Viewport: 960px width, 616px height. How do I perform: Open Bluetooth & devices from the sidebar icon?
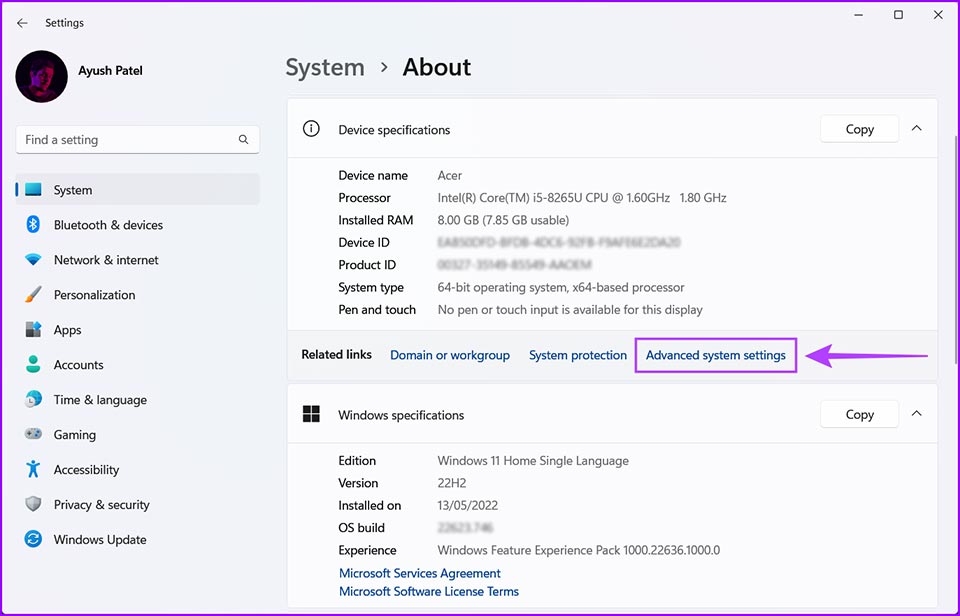(31, 225)
